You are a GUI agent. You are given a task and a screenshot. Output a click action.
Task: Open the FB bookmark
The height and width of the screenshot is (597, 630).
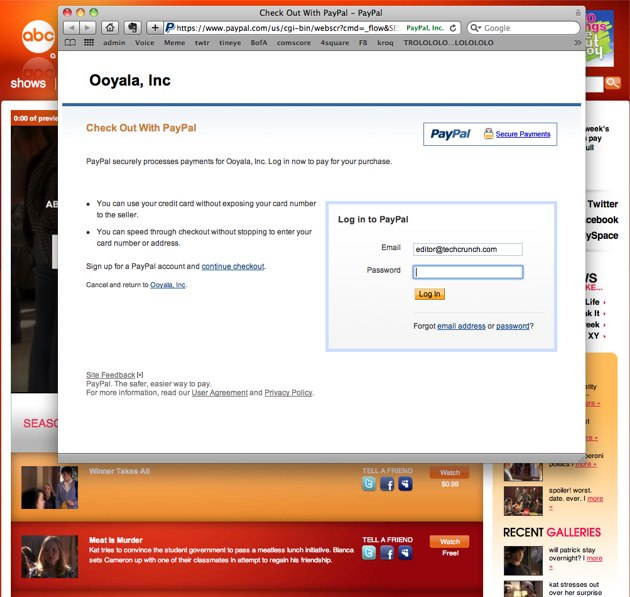(363, 43)
